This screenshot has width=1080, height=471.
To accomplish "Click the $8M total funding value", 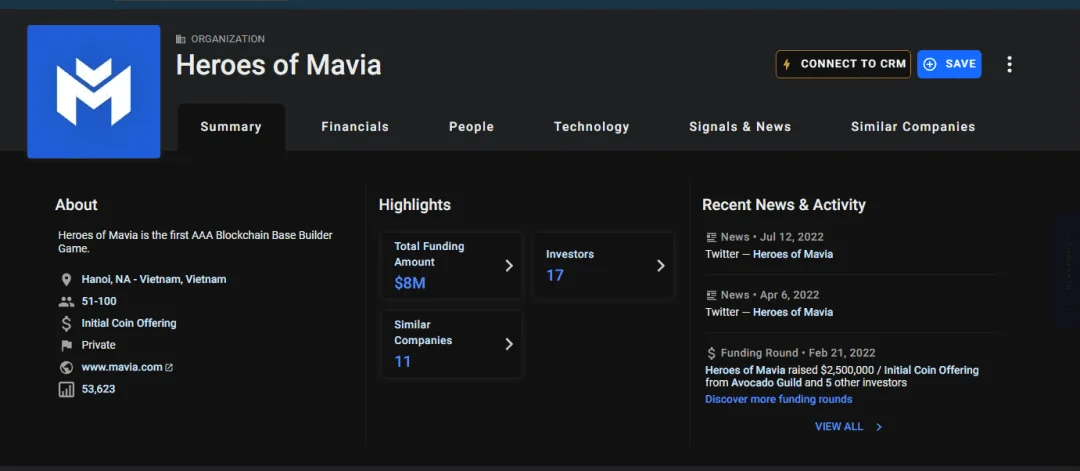I will [410, 283].
